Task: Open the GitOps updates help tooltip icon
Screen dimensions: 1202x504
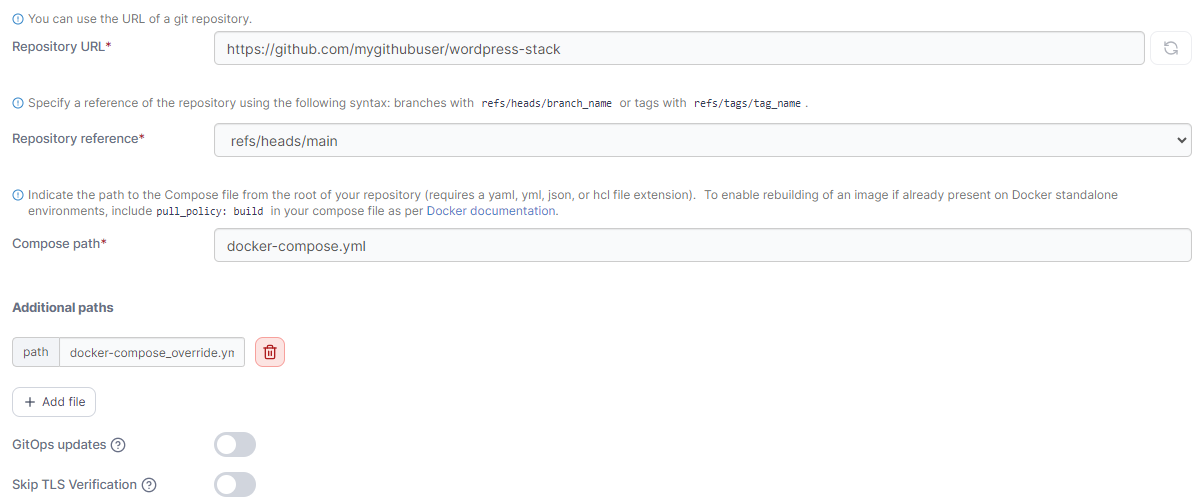Action: point(118,445)
